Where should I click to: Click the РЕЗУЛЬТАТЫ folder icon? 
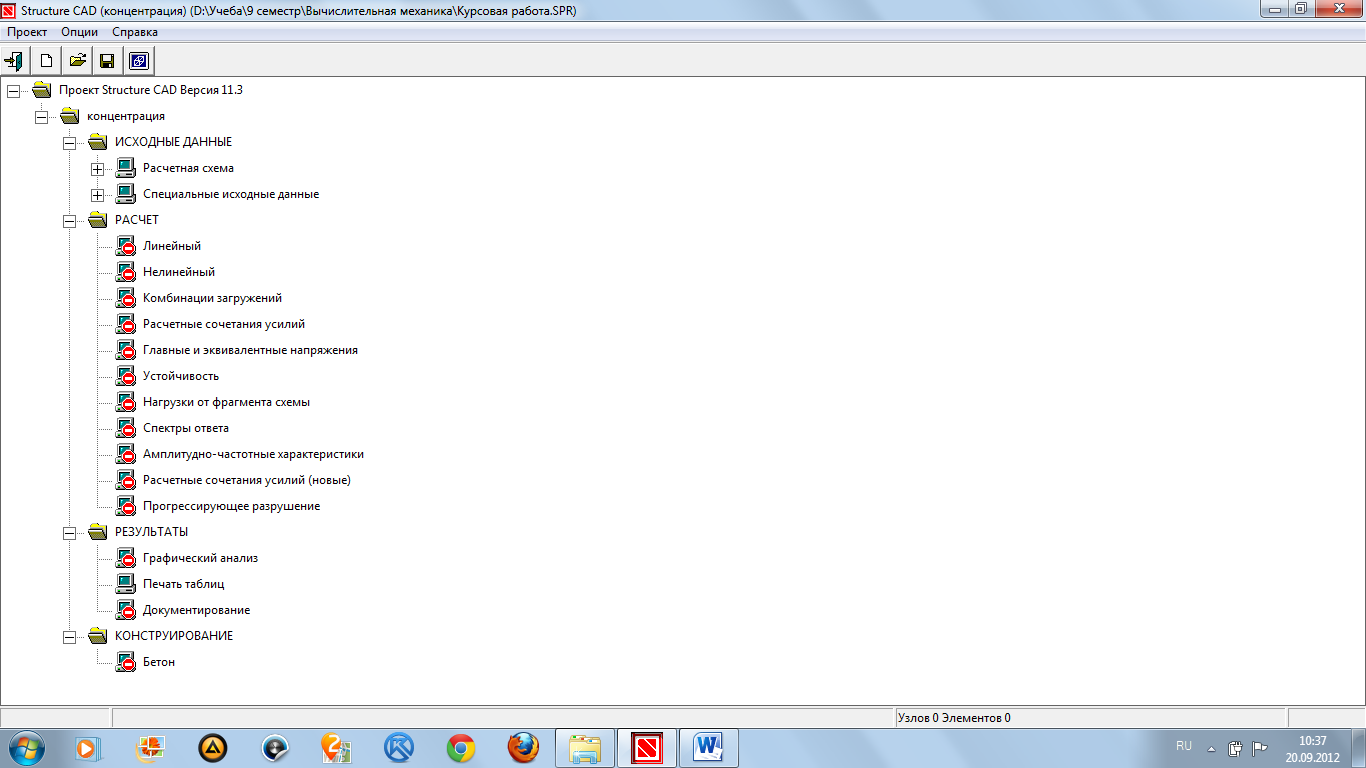(97, 532)
